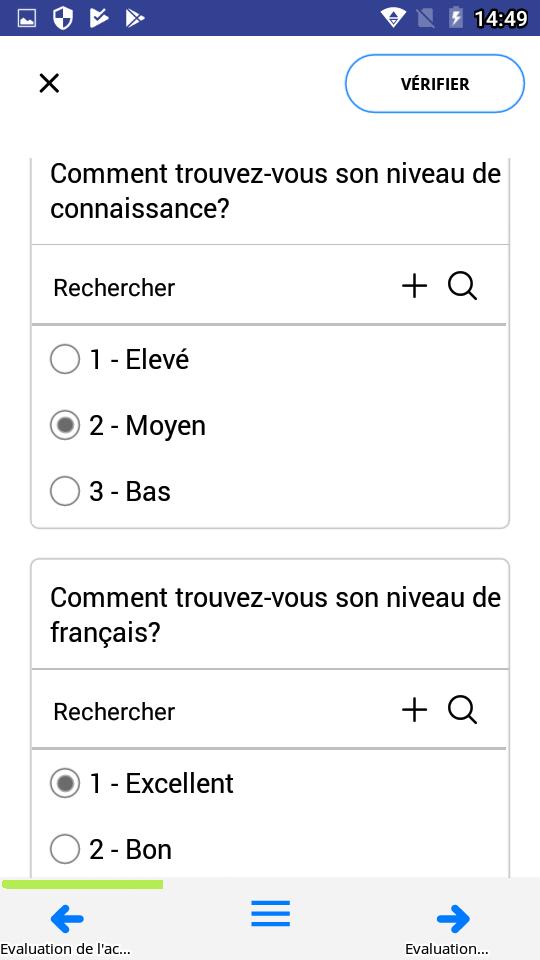Focus the Rechercher field for connaissance question

click(x=214, y=287)
